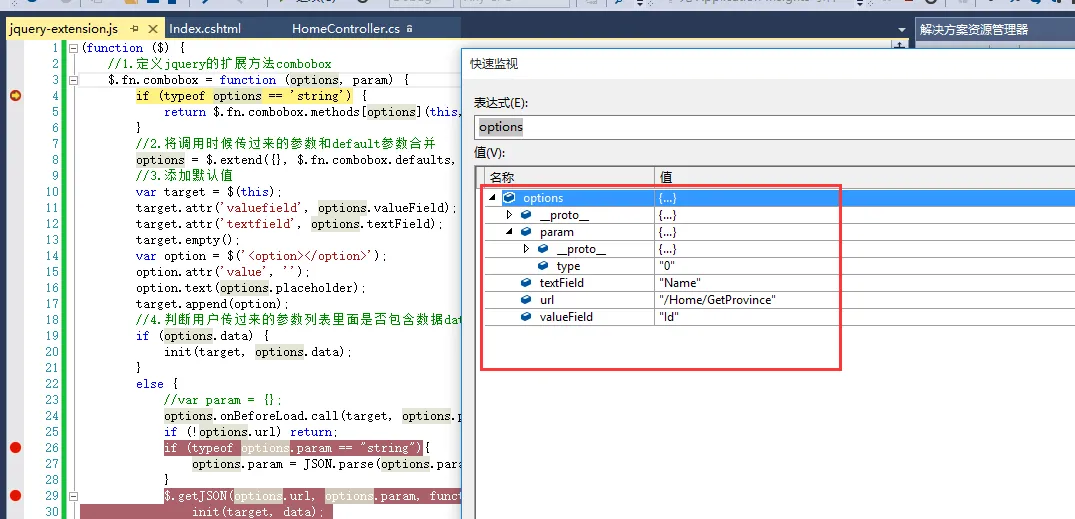Expand the __proto__ node under param
The height and width of the screenshot is (519, 1075).
(526, 249)
